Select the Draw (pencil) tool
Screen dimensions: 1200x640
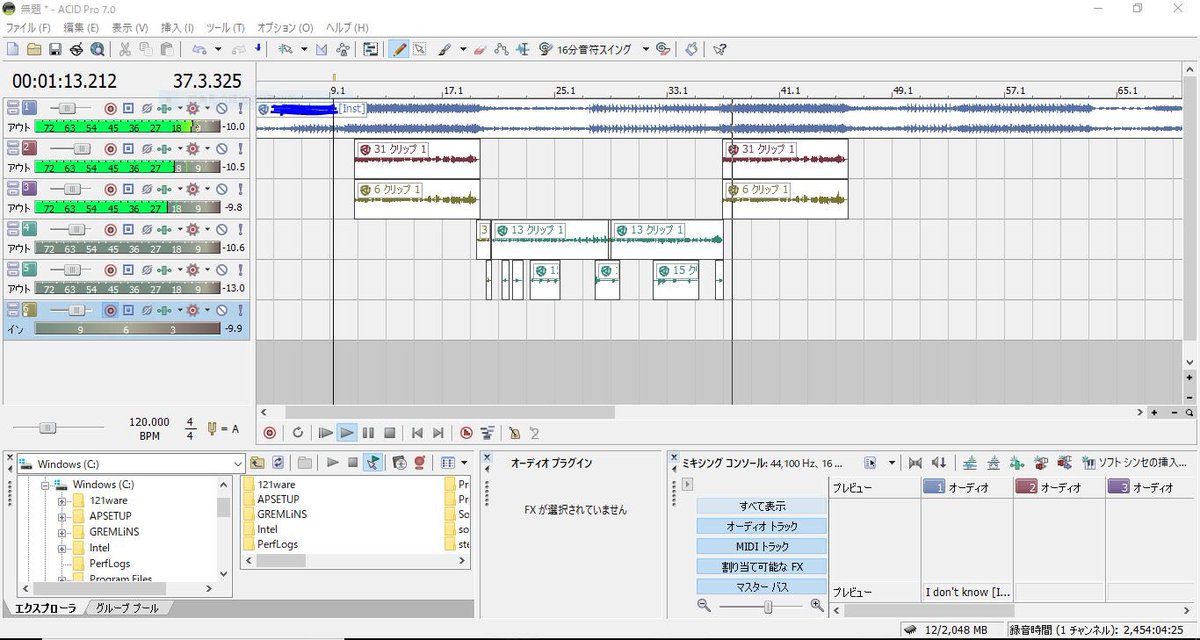point(398,49)
